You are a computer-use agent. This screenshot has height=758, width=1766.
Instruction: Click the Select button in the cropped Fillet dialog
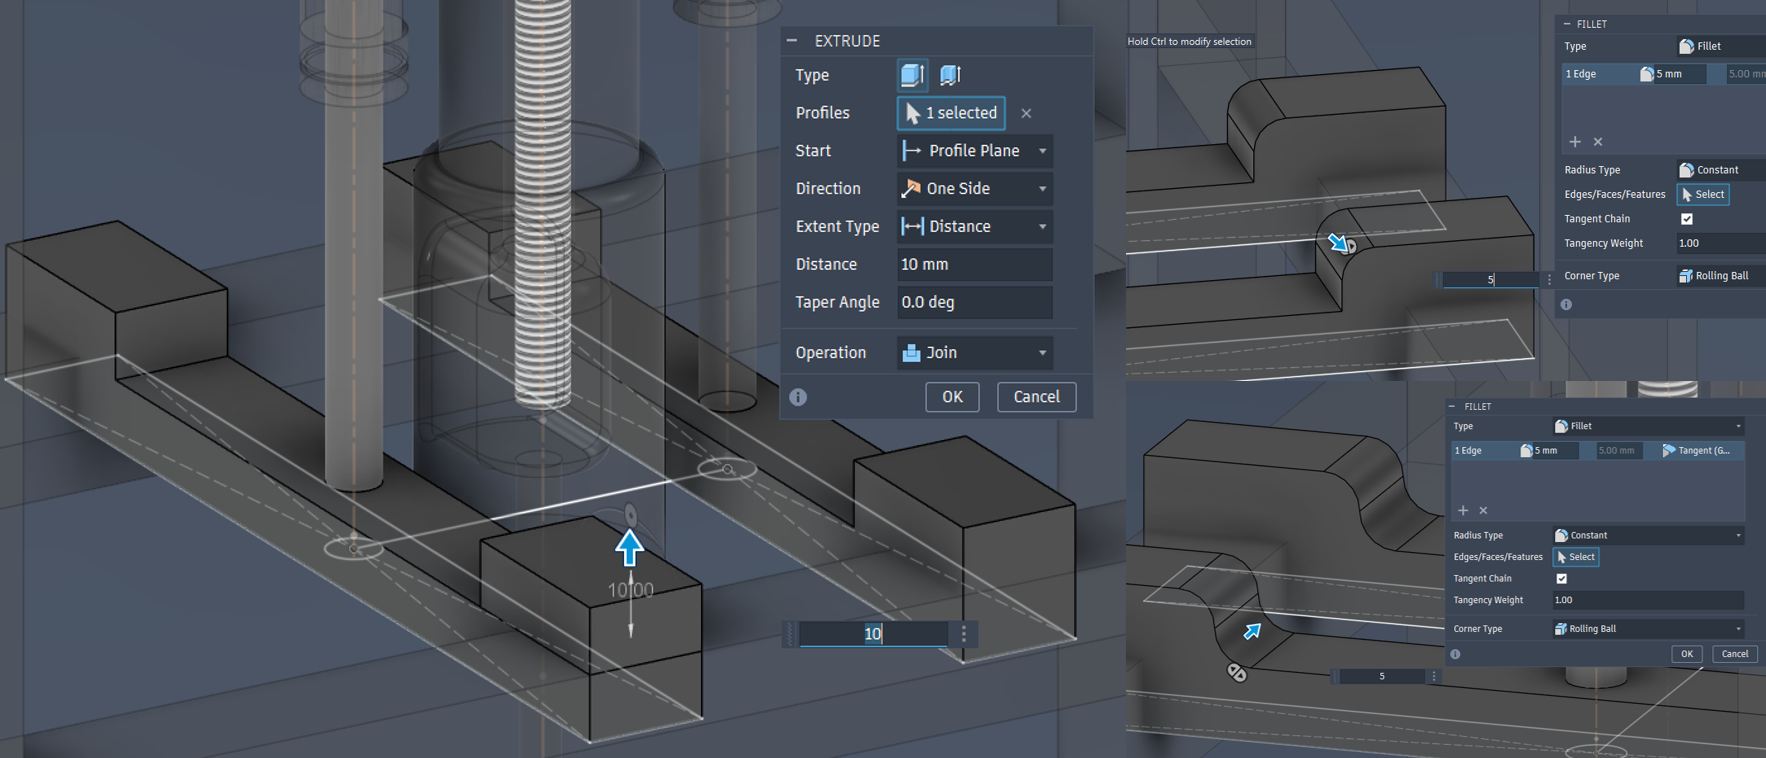(x=1704, y=195)
